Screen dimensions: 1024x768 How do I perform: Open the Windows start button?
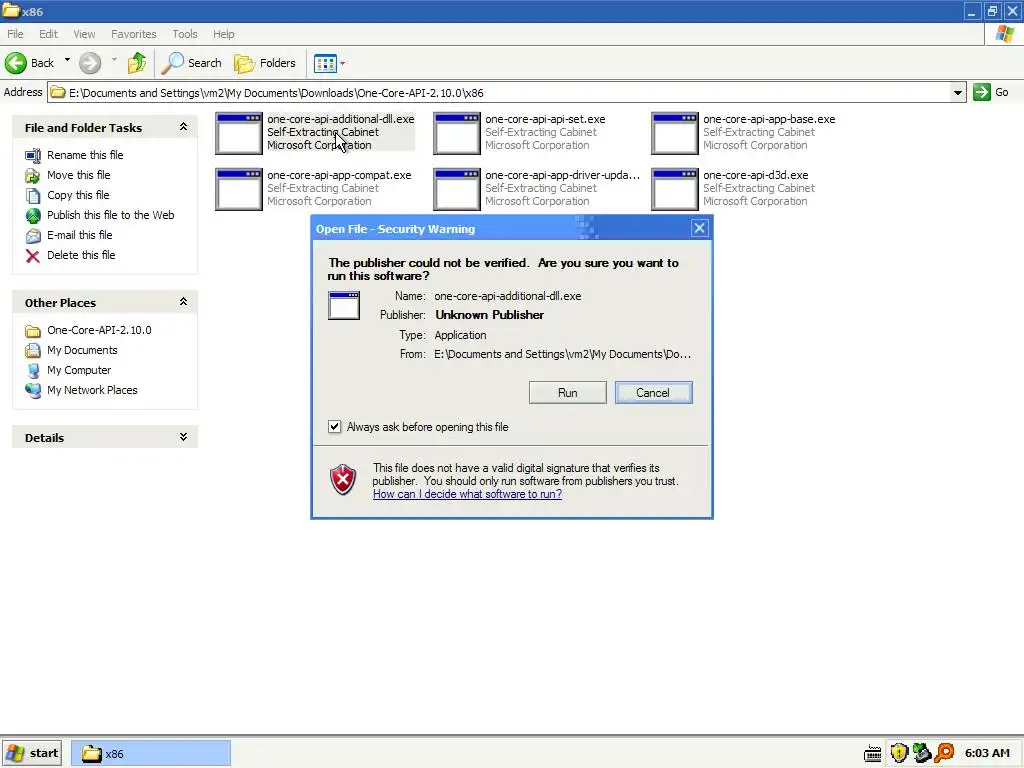33,753
